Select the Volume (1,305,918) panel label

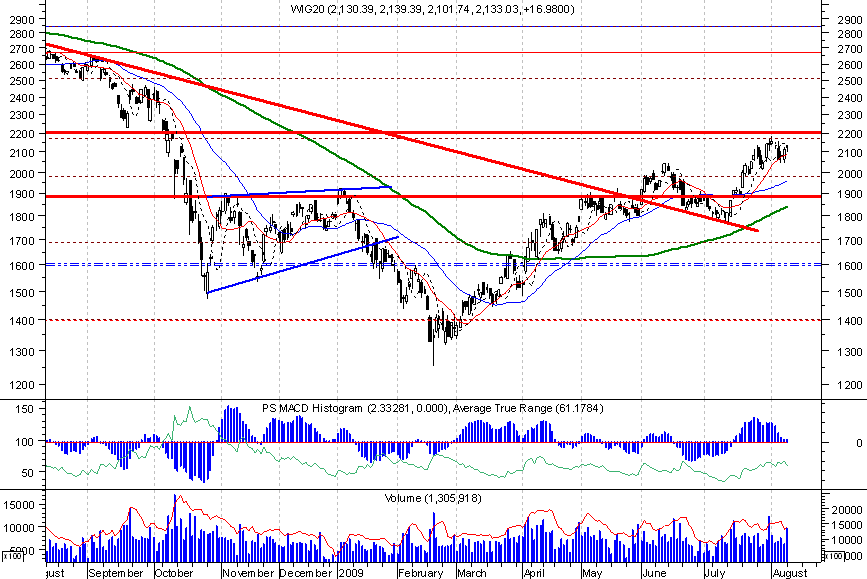click(x=433, y=498)
